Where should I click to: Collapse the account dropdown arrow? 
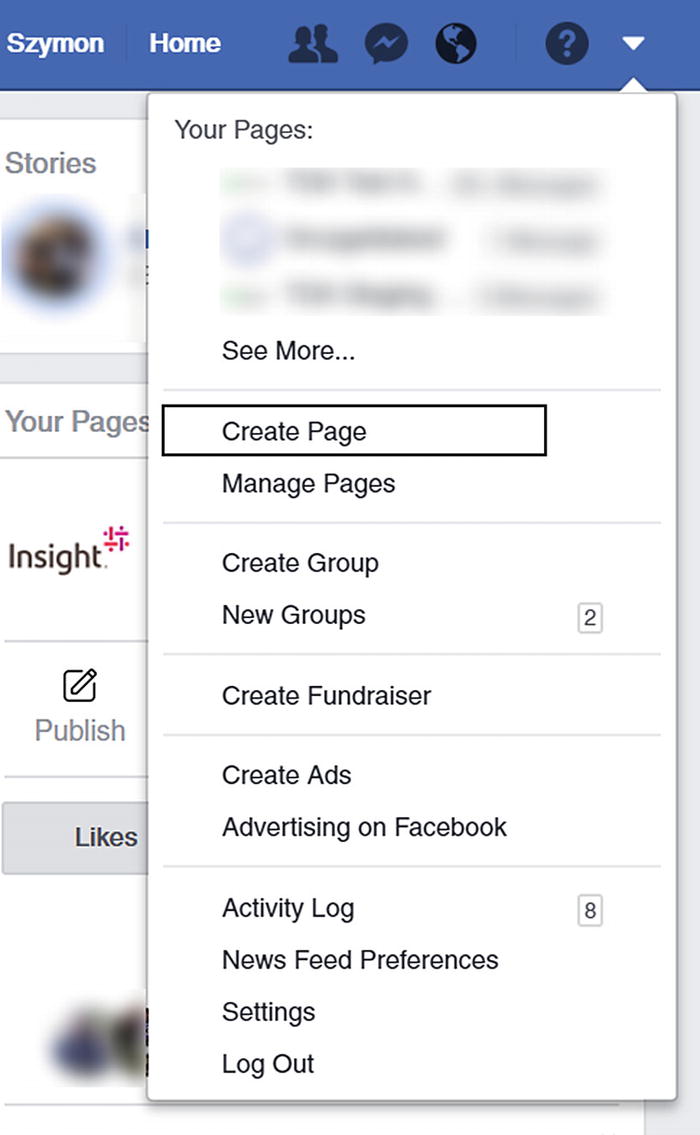633,44
